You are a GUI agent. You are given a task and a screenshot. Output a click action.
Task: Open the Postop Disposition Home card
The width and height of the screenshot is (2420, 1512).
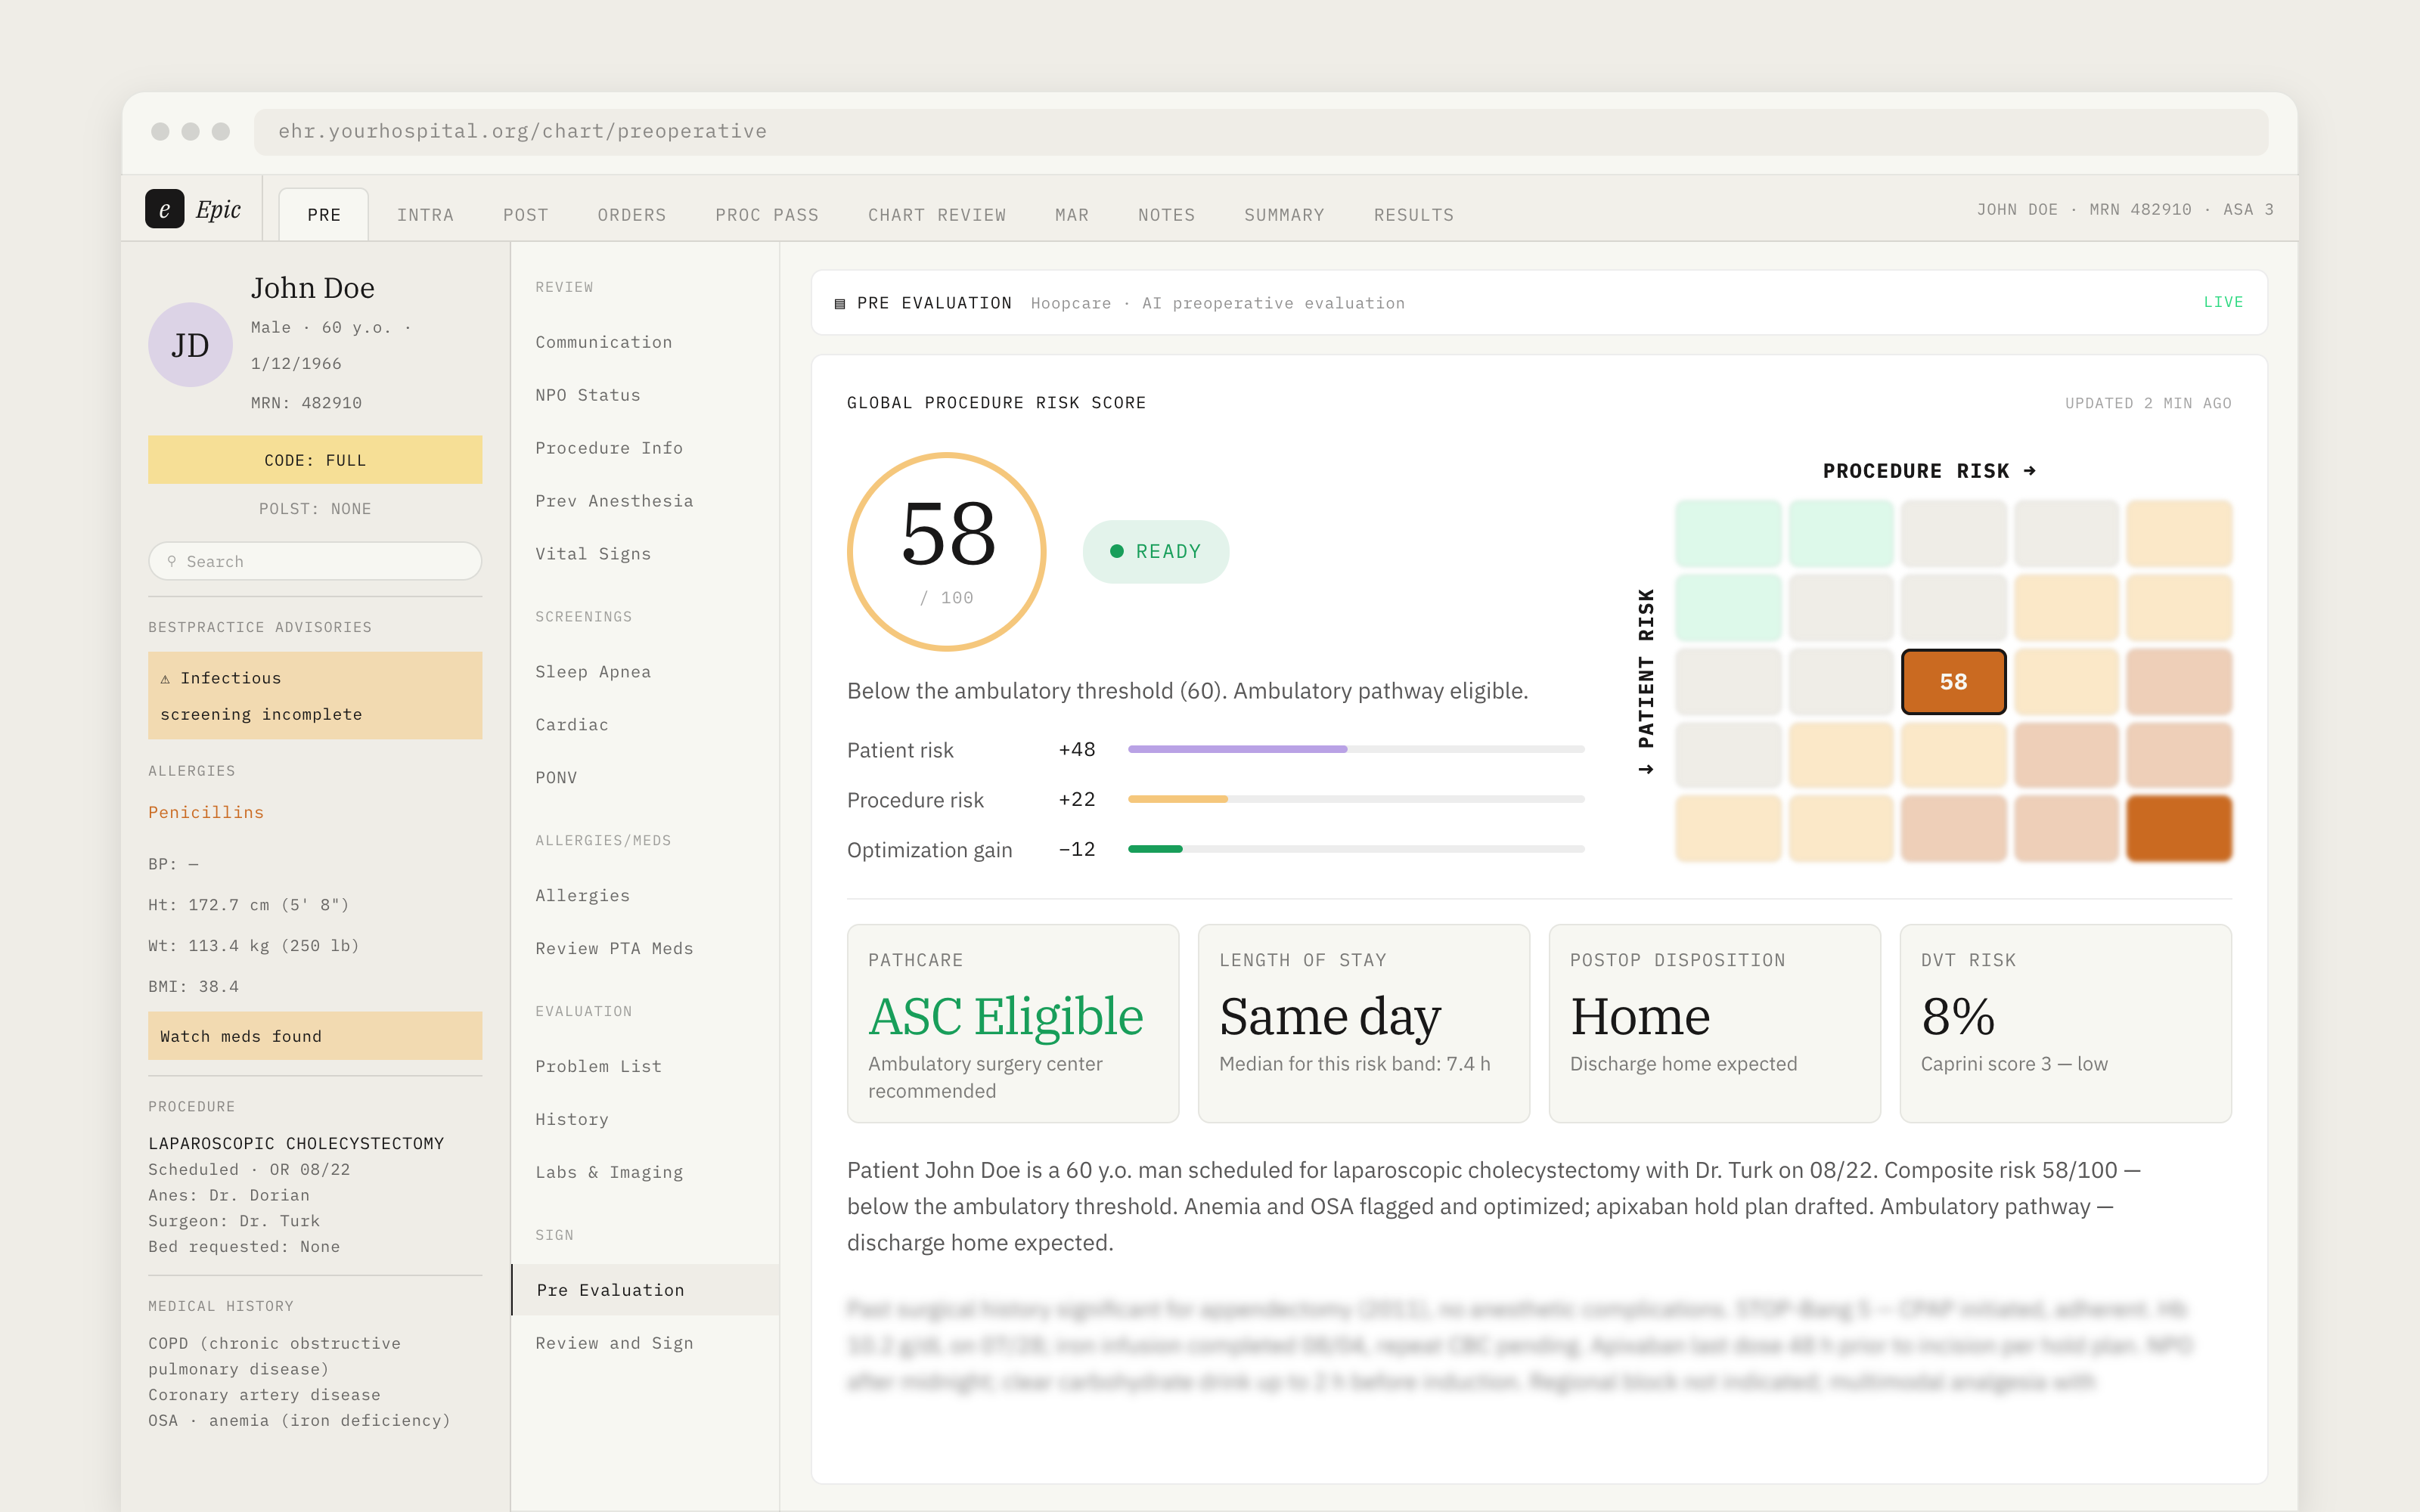[x=1715, y=1023]
